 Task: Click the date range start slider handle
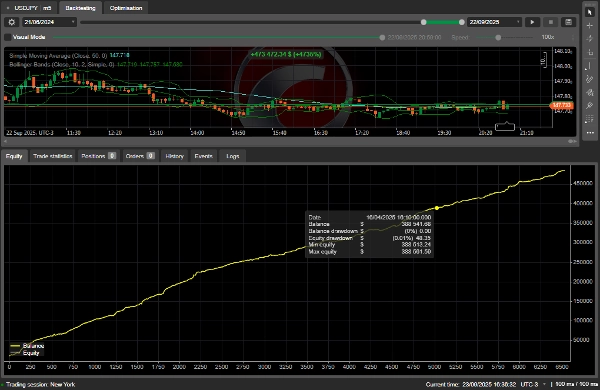(x=424, y=22)
